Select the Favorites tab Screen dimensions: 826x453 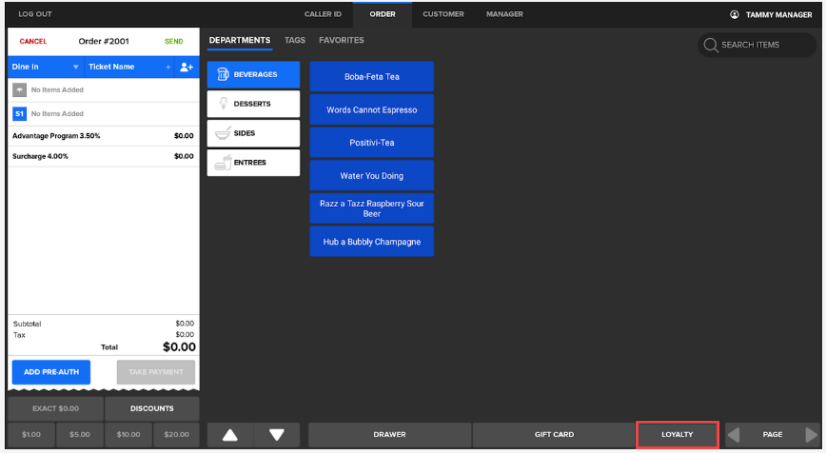point(341,41)
